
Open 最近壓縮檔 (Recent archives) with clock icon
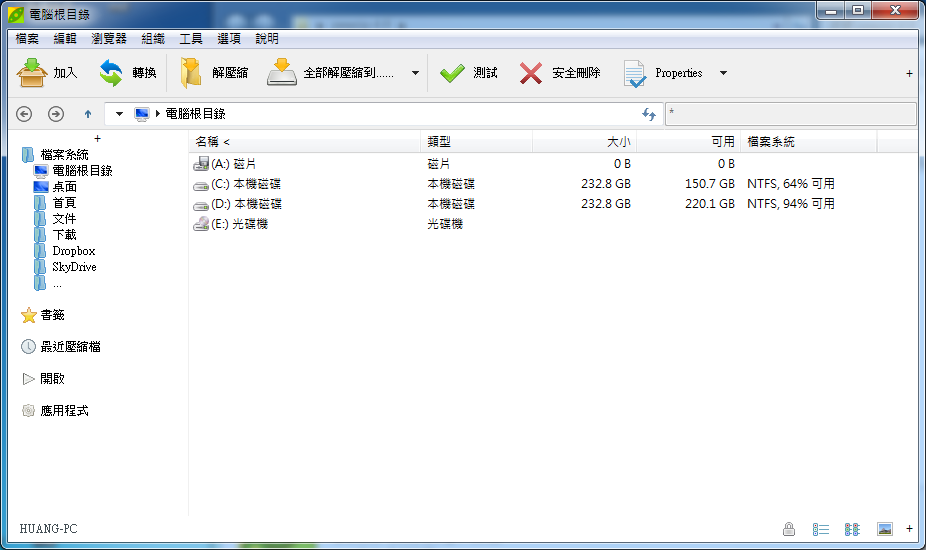(60, 347)
